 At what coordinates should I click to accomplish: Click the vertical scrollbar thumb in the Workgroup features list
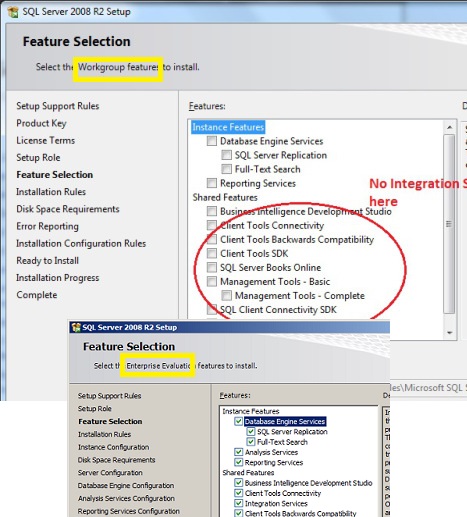coord(449,224)
